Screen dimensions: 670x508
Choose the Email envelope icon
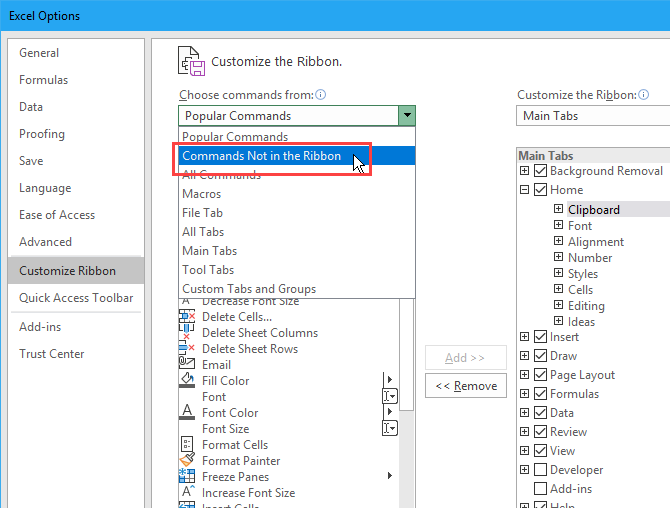[187, 365]
